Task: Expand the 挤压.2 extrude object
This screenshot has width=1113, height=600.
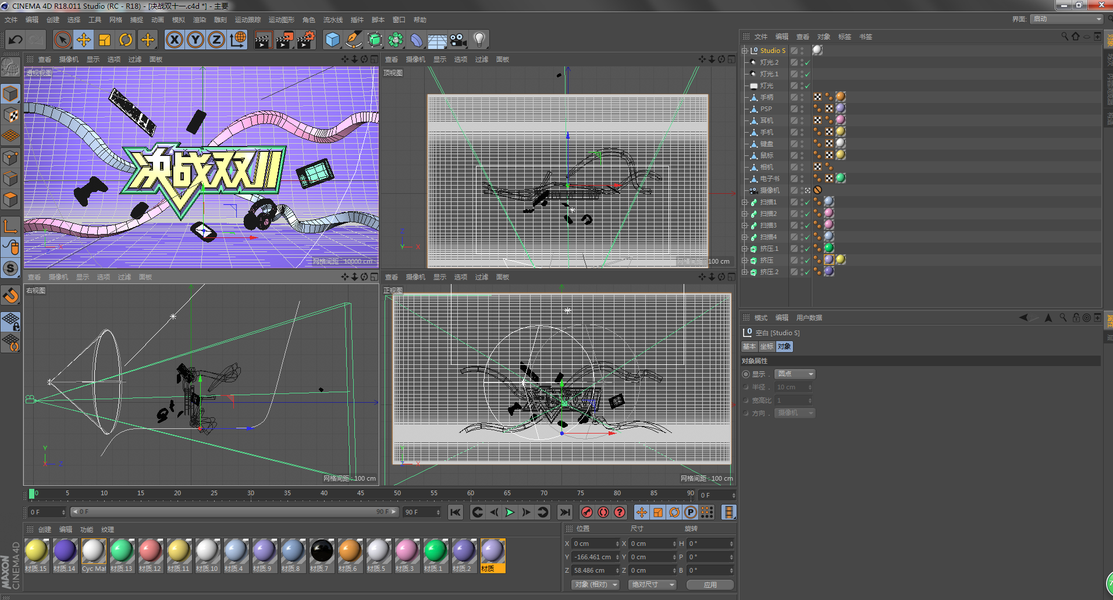Action: (745, 272)
